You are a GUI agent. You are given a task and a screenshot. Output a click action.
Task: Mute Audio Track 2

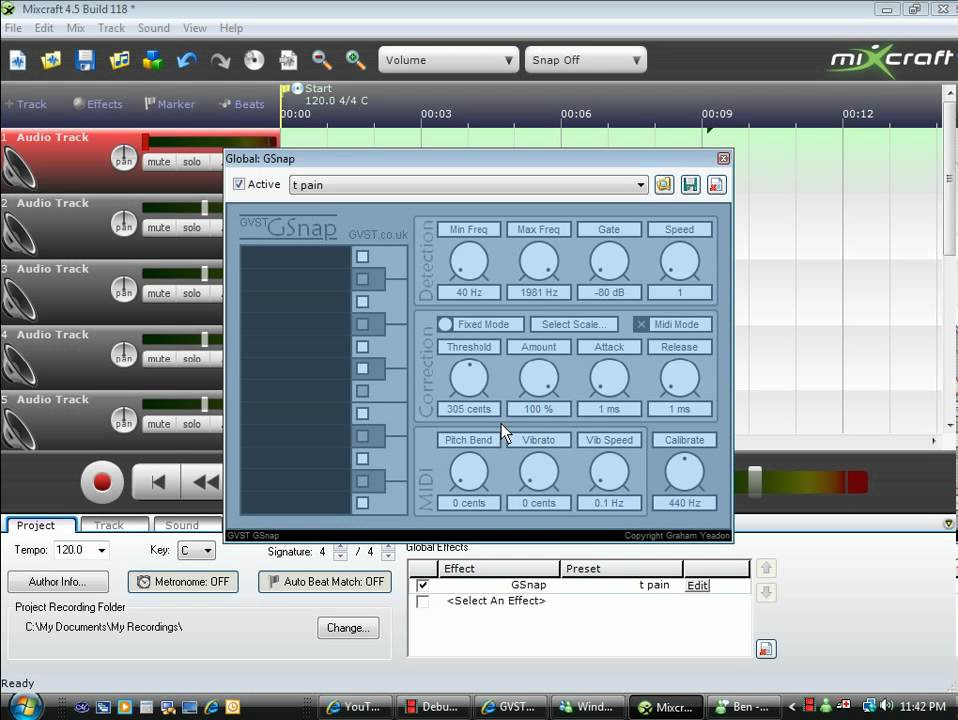159,228
